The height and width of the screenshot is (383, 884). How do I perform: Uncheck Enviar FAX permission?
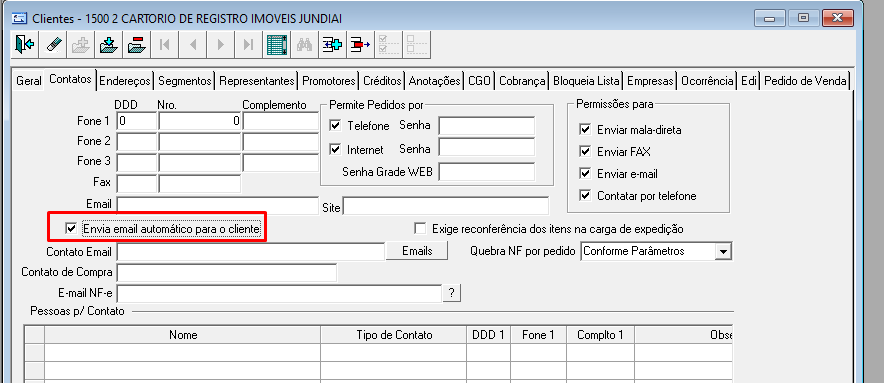(585, 152)
